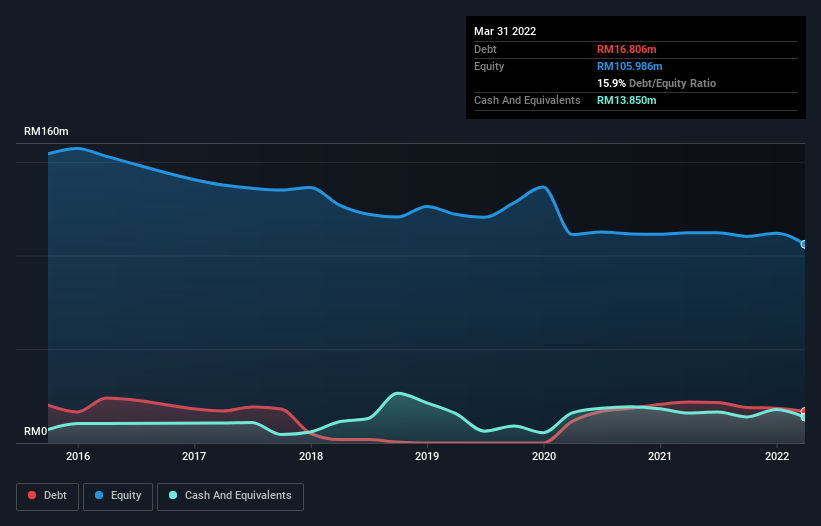Viewport: 821px width, 526px height.
Task: Click the 2018 x-axis label
Action: coord(311,456)
